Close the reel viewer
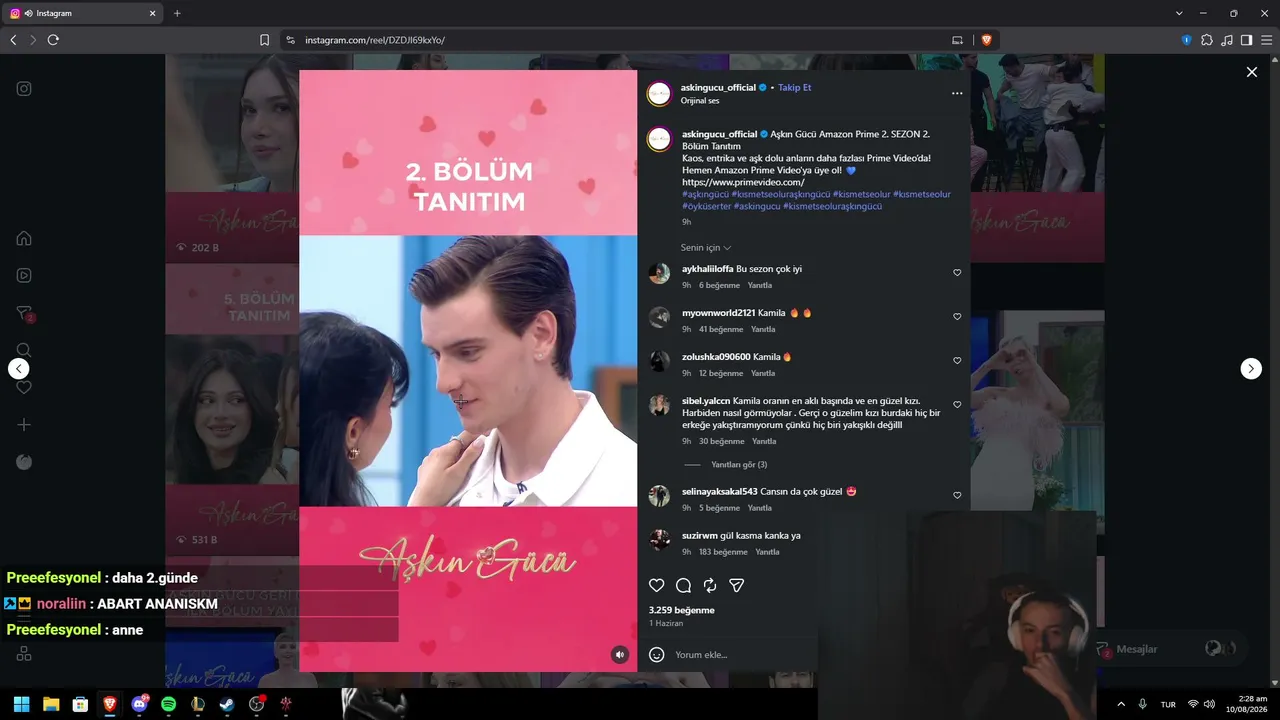Screen dimensions: 1280x720 click(1251, 72)
